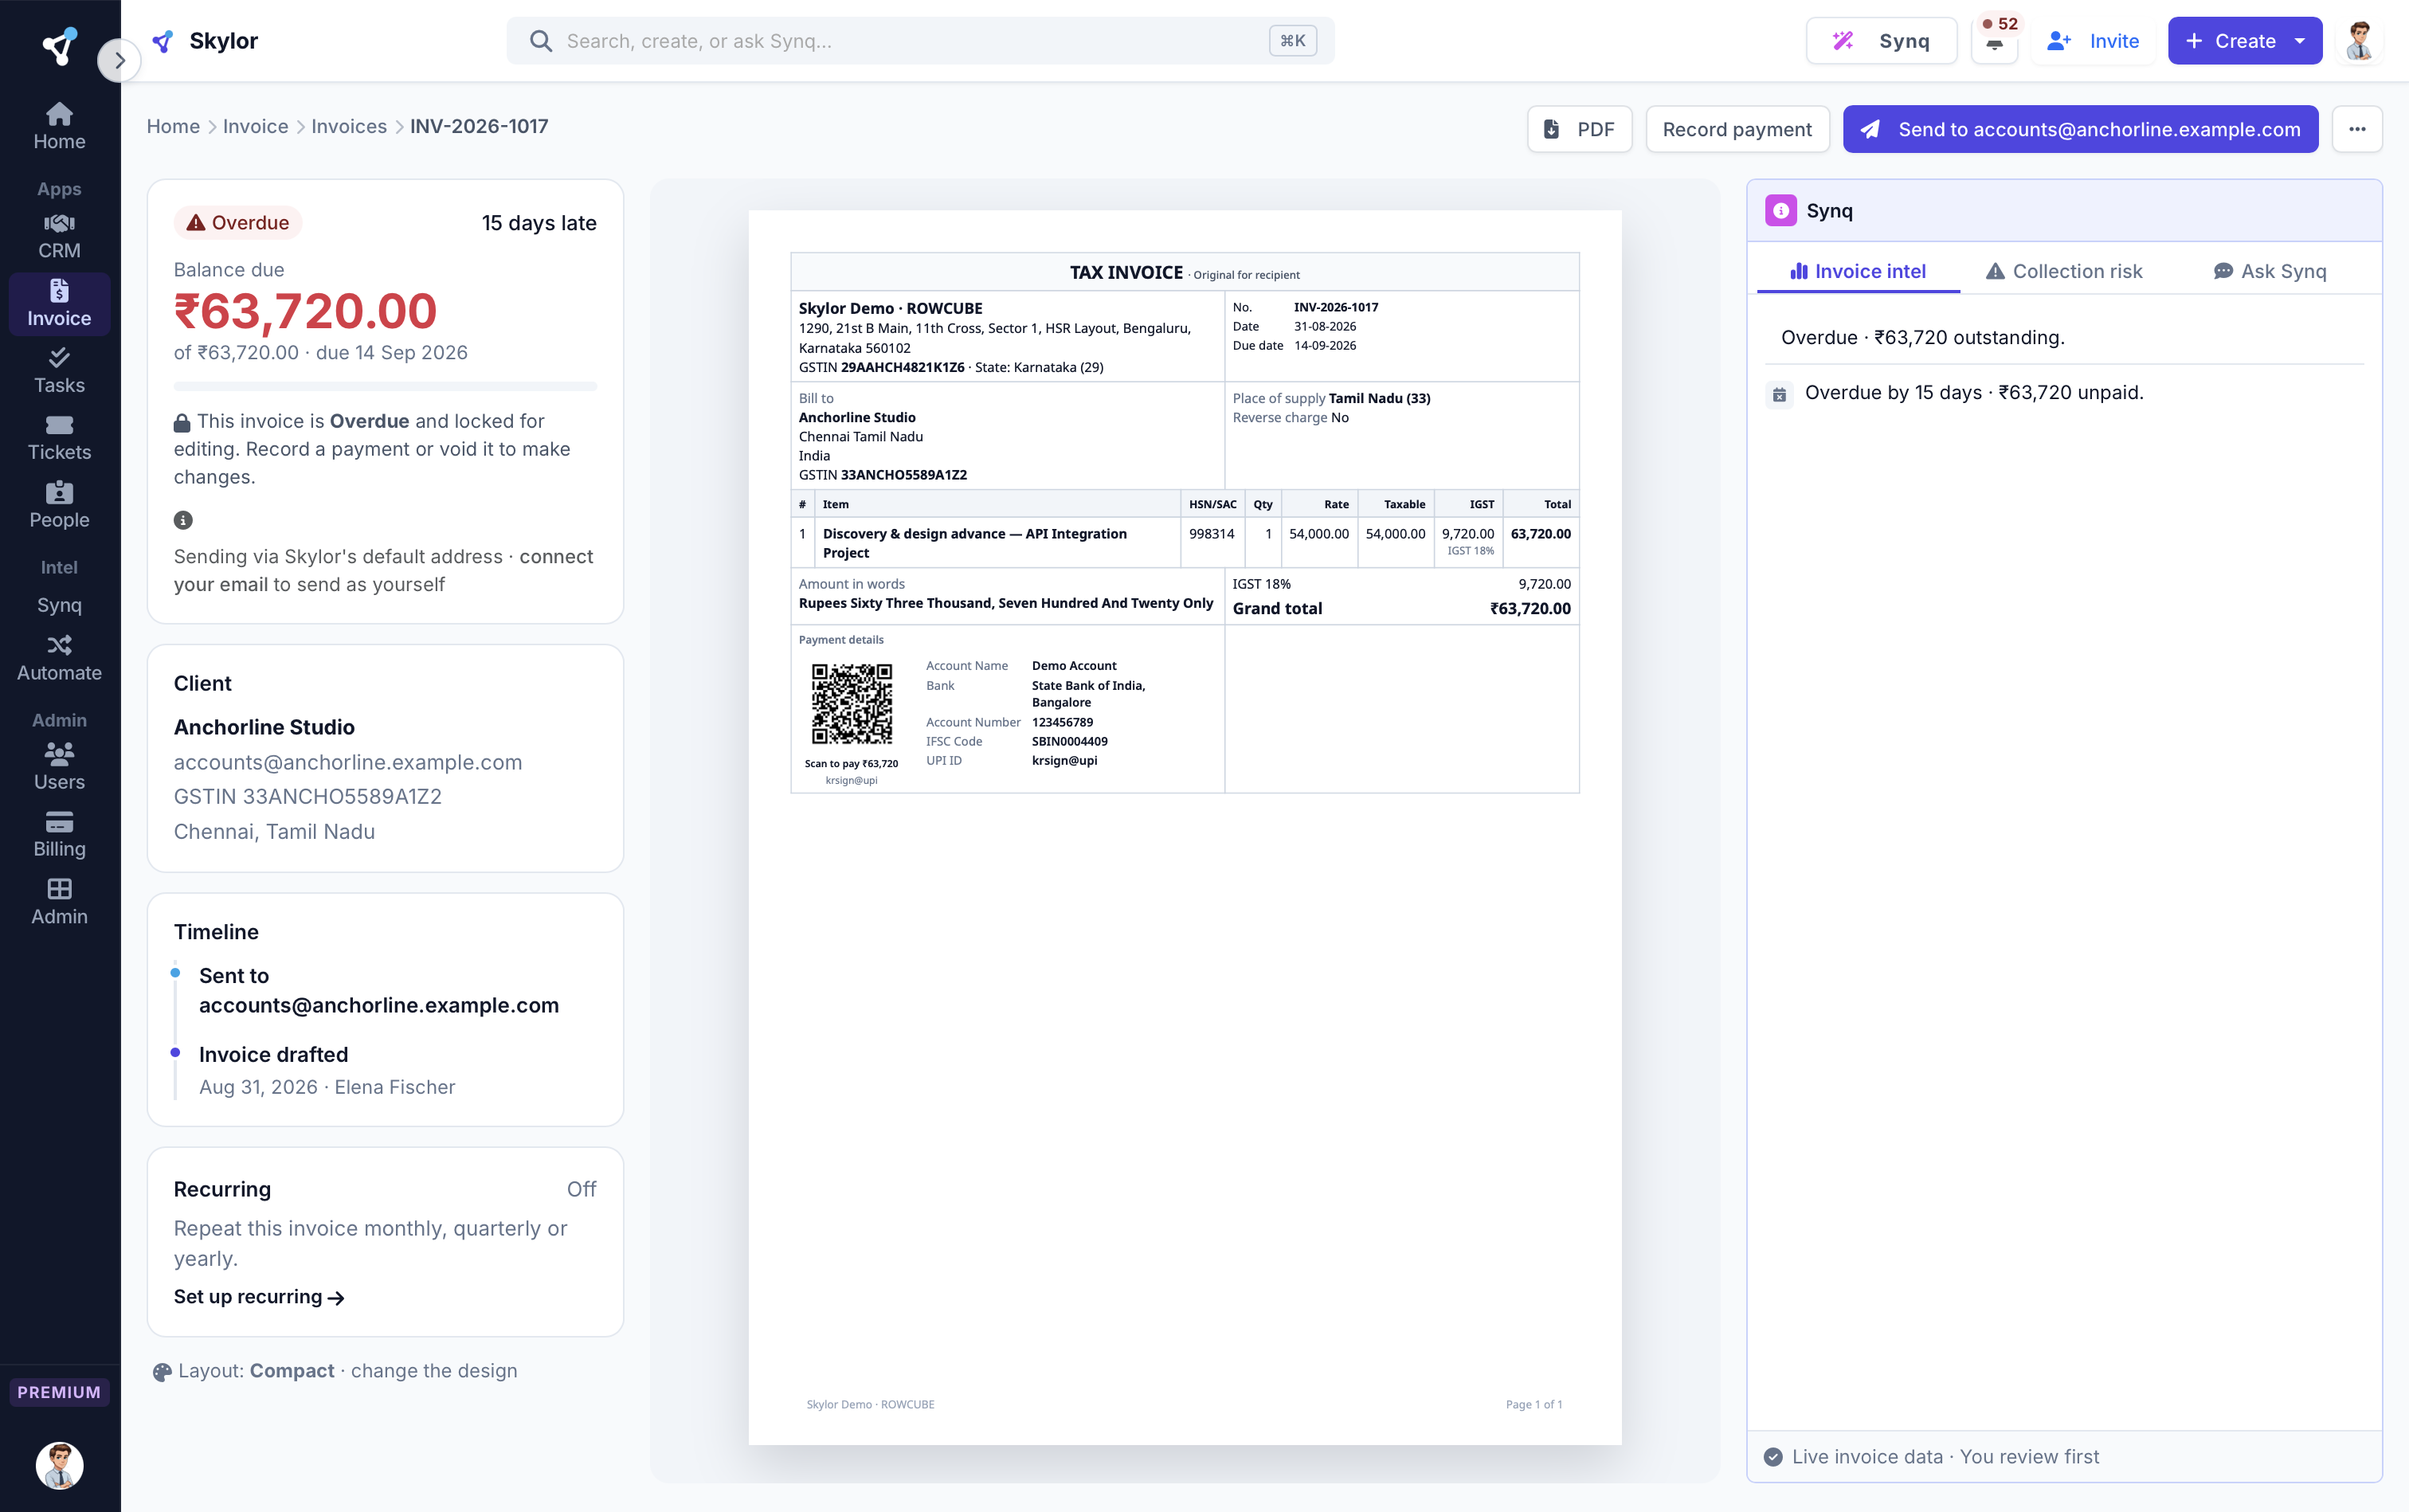Click change the design link
The image size is (2409, 1512).
click(x=434, y=1371)
